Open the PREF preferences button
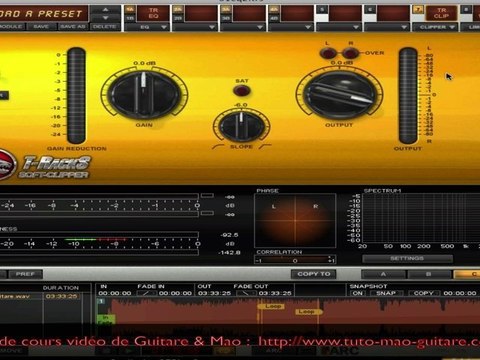 coord(25,274)
